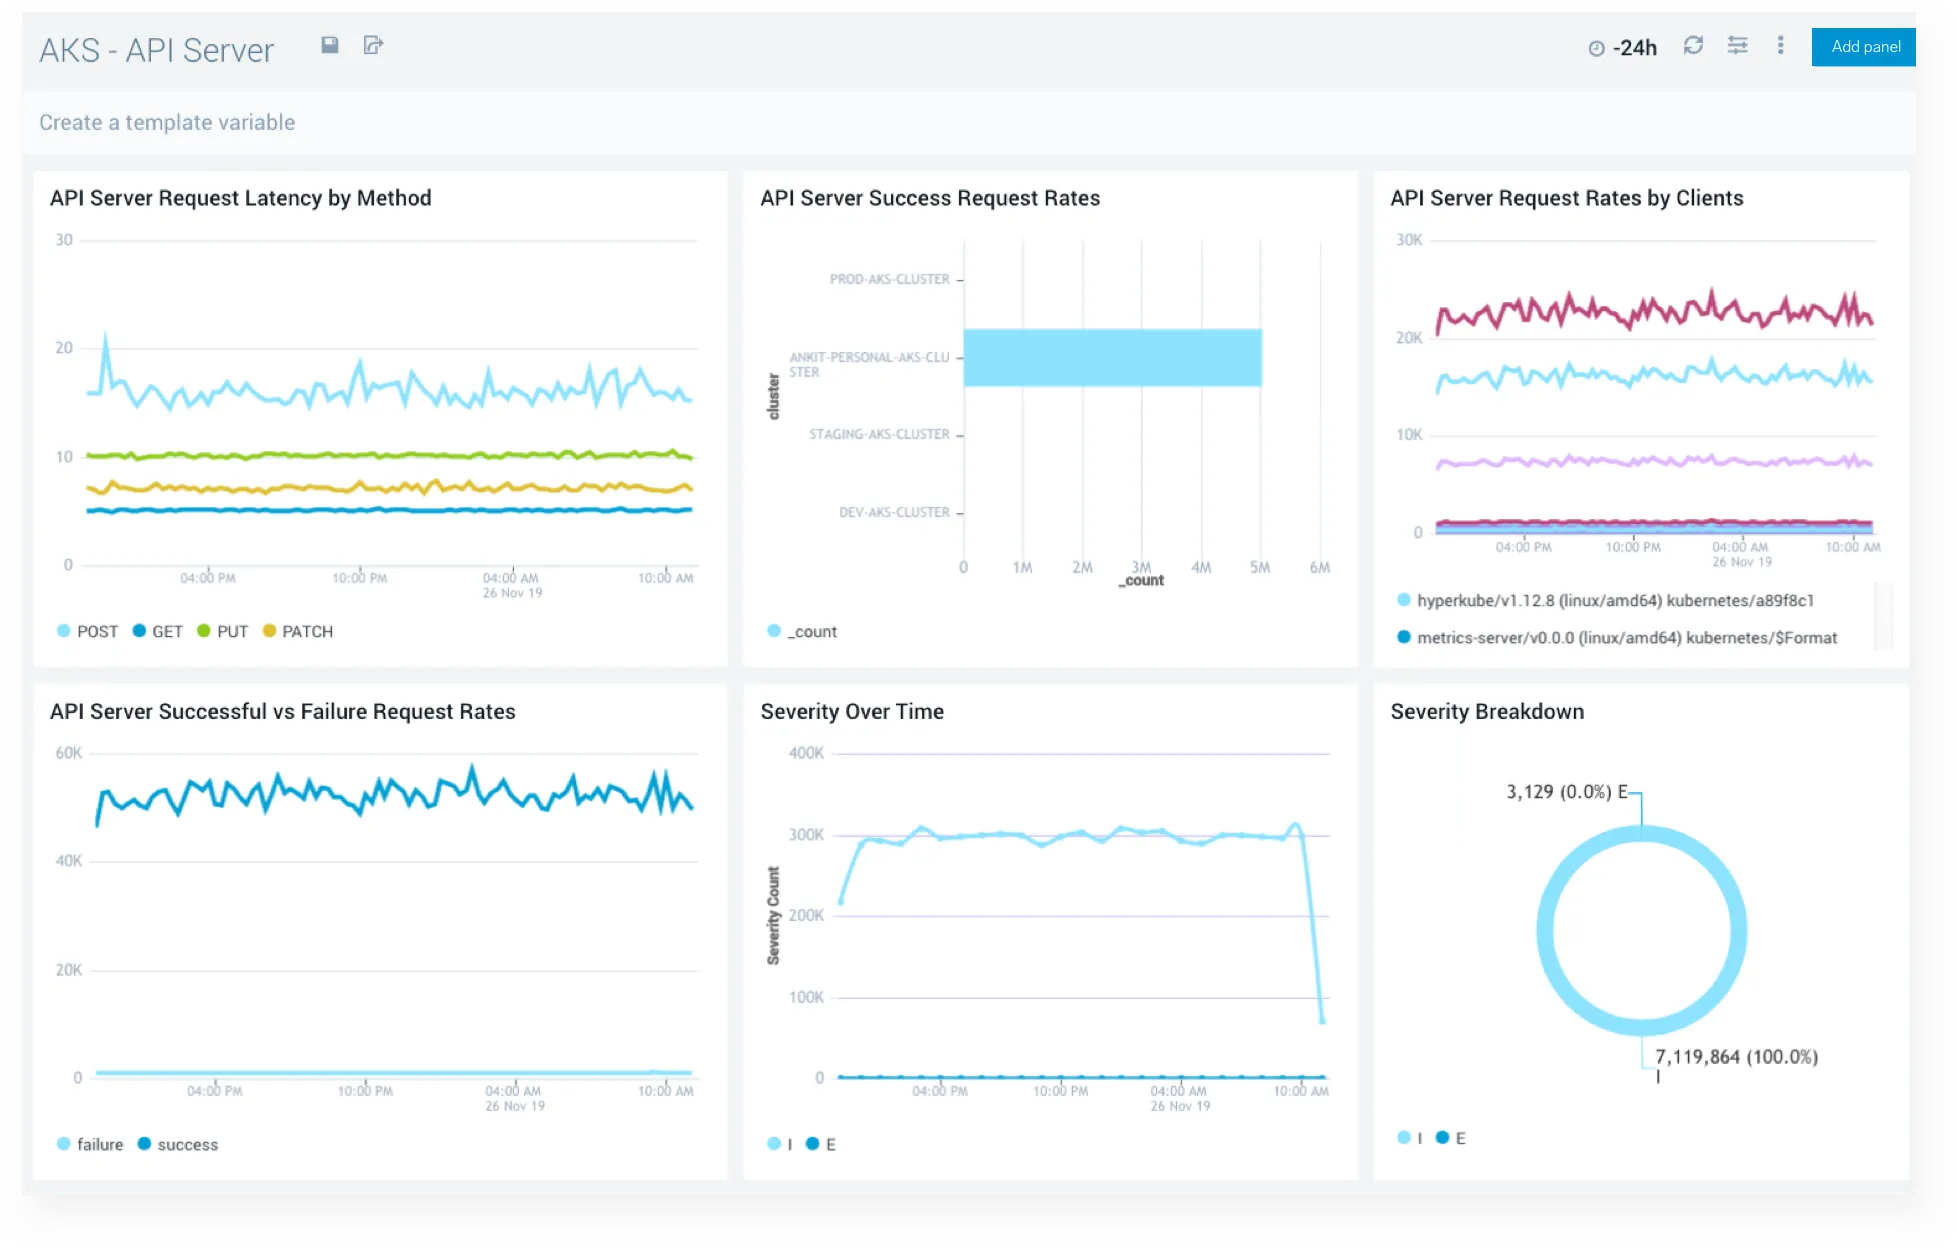Screen dimensions: 1957x1247
Task: Open the -24h time range selector
Action: (1622, 48)
